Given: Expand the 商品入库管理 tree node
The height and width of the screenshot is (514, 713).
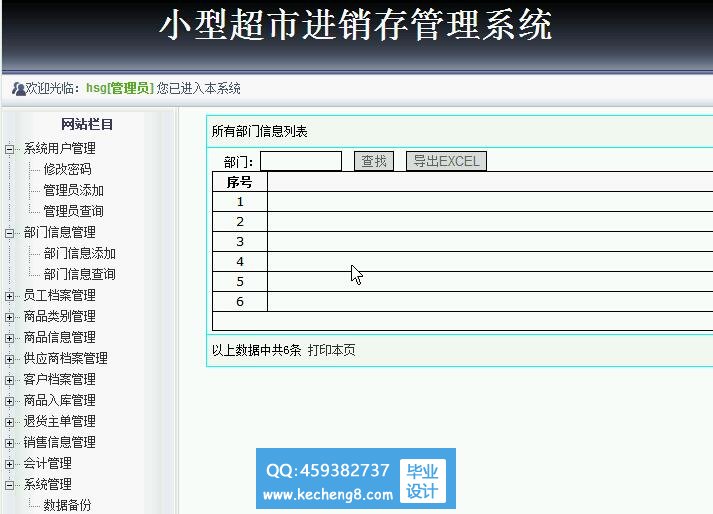Looking at the screenshot, I should tap(9, 401).
